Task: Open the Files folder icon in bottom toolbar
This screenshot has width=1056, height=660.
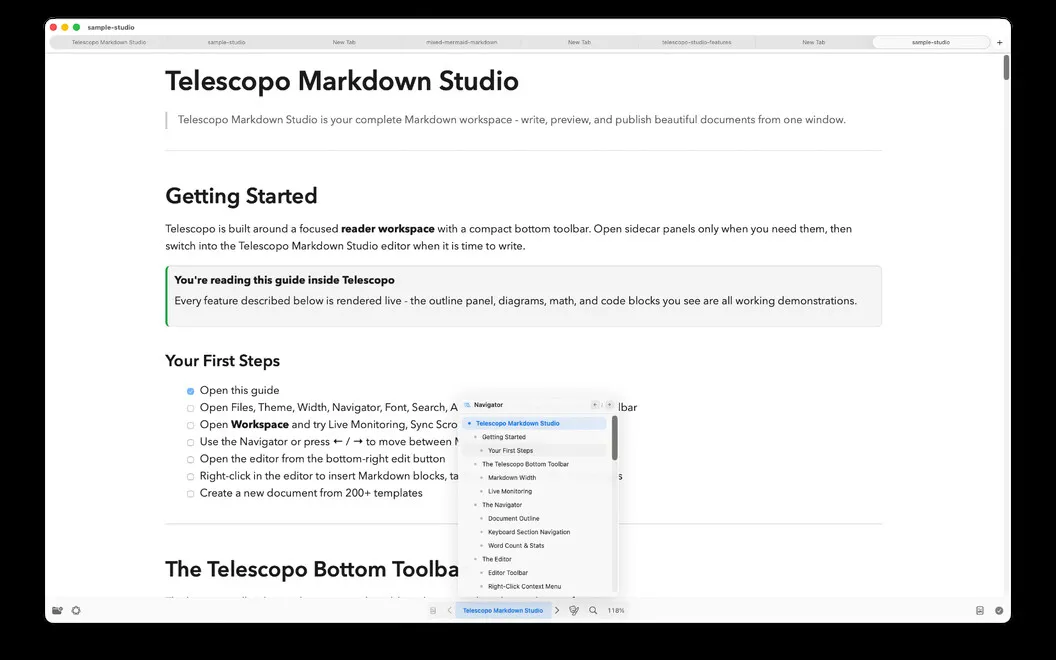Action: pos(57,610)
